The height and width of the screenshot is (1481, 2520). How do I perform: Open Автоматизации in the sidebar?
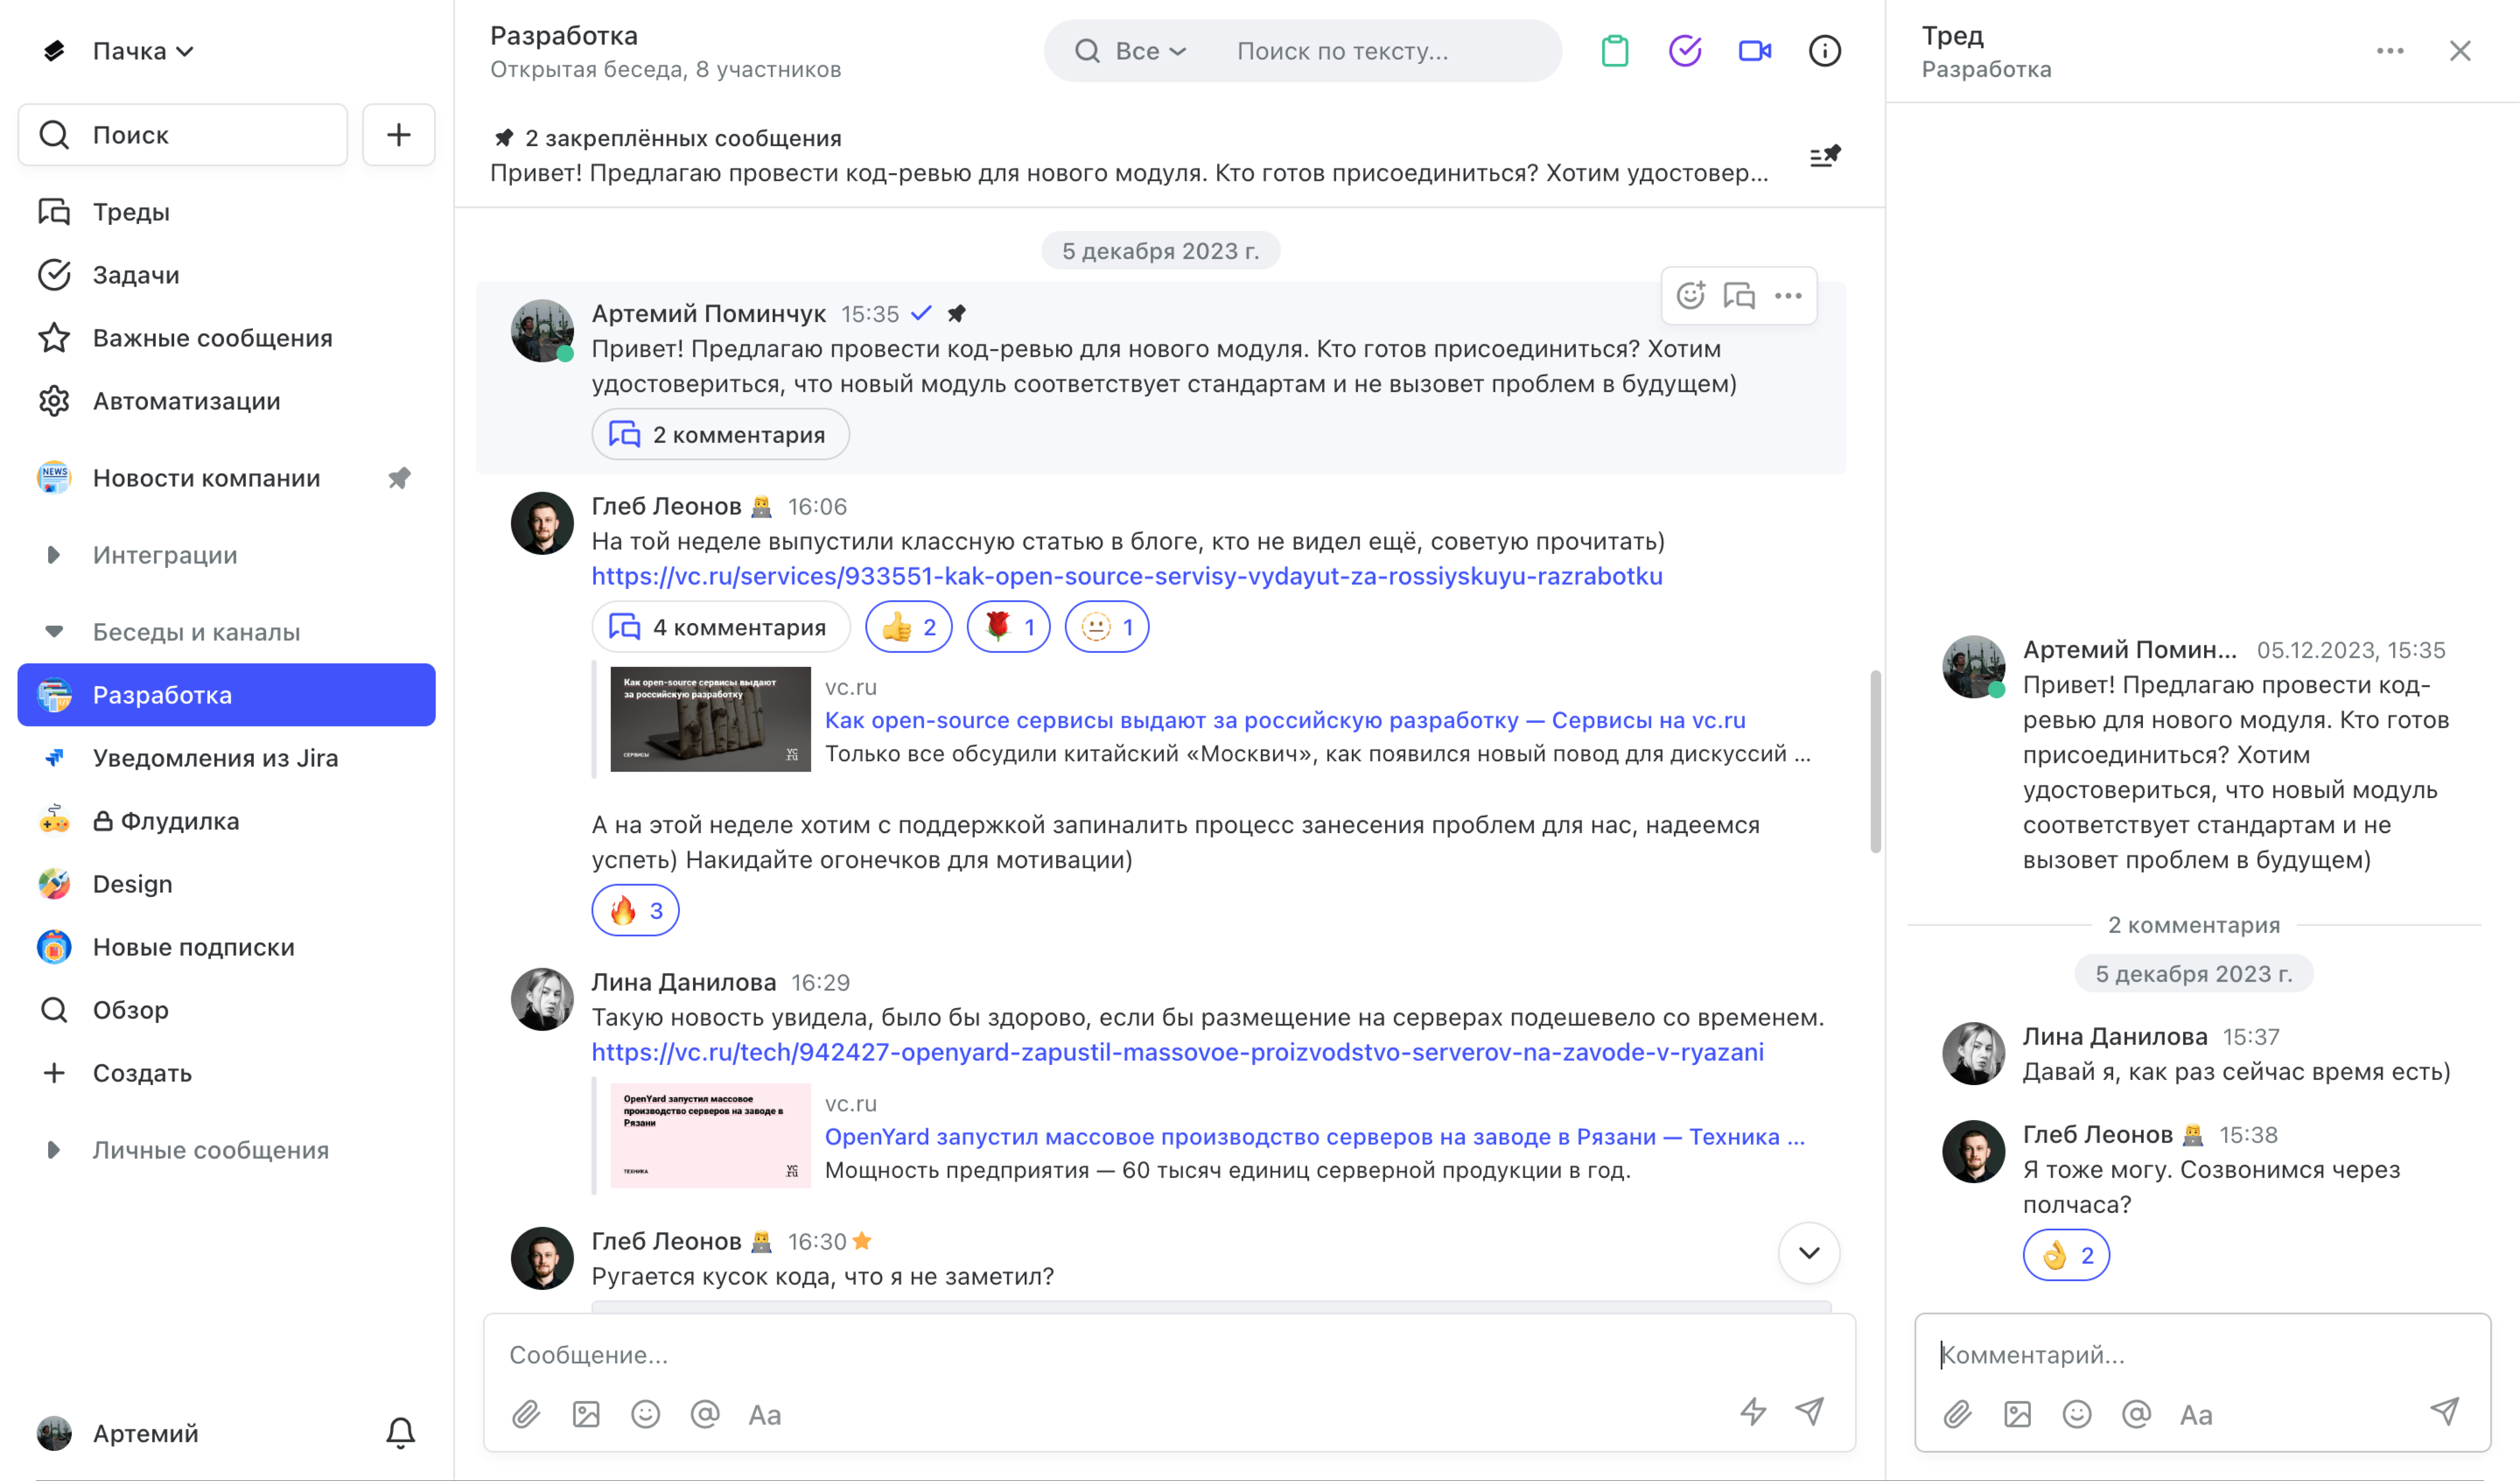click(227, 401)
